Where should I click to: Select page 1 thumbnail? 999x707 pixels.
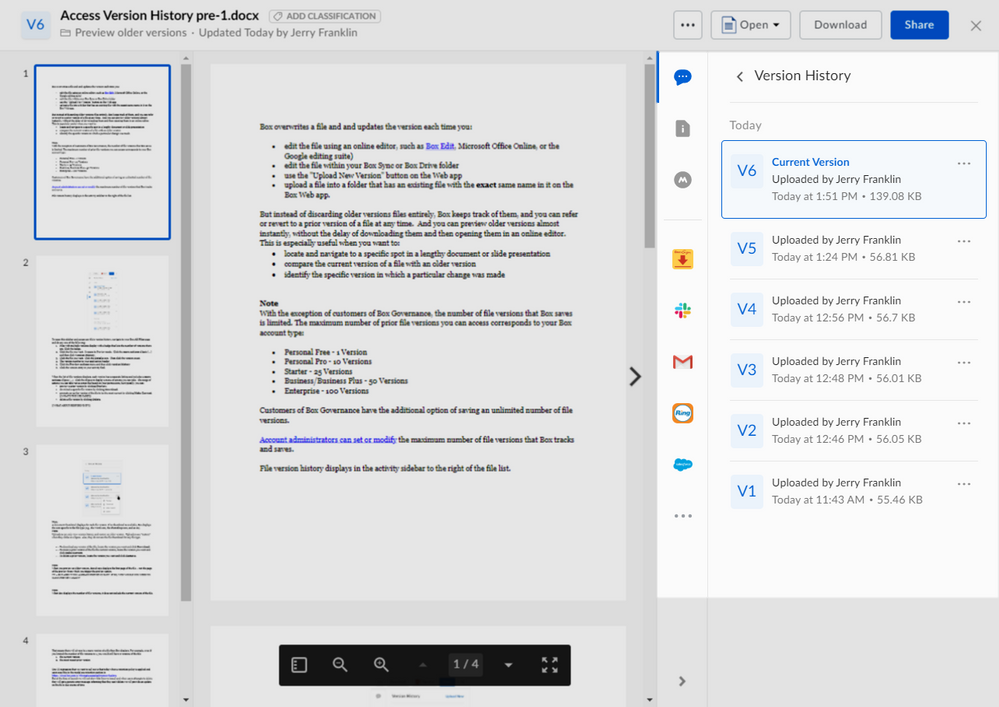coord(103,152)
